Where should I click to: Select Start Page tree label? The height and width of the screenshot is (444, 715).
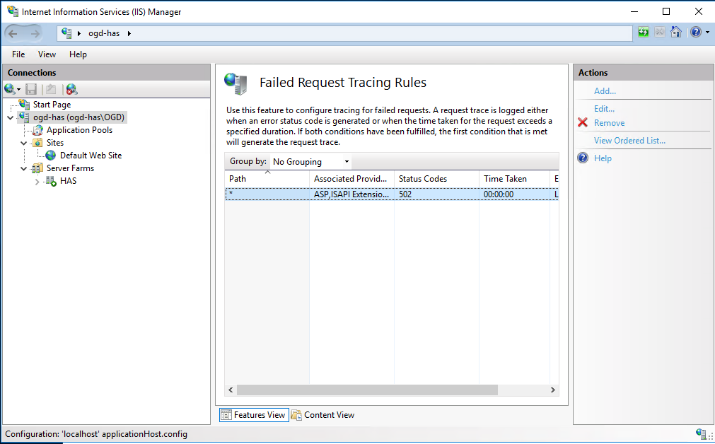tap(52, 104)
